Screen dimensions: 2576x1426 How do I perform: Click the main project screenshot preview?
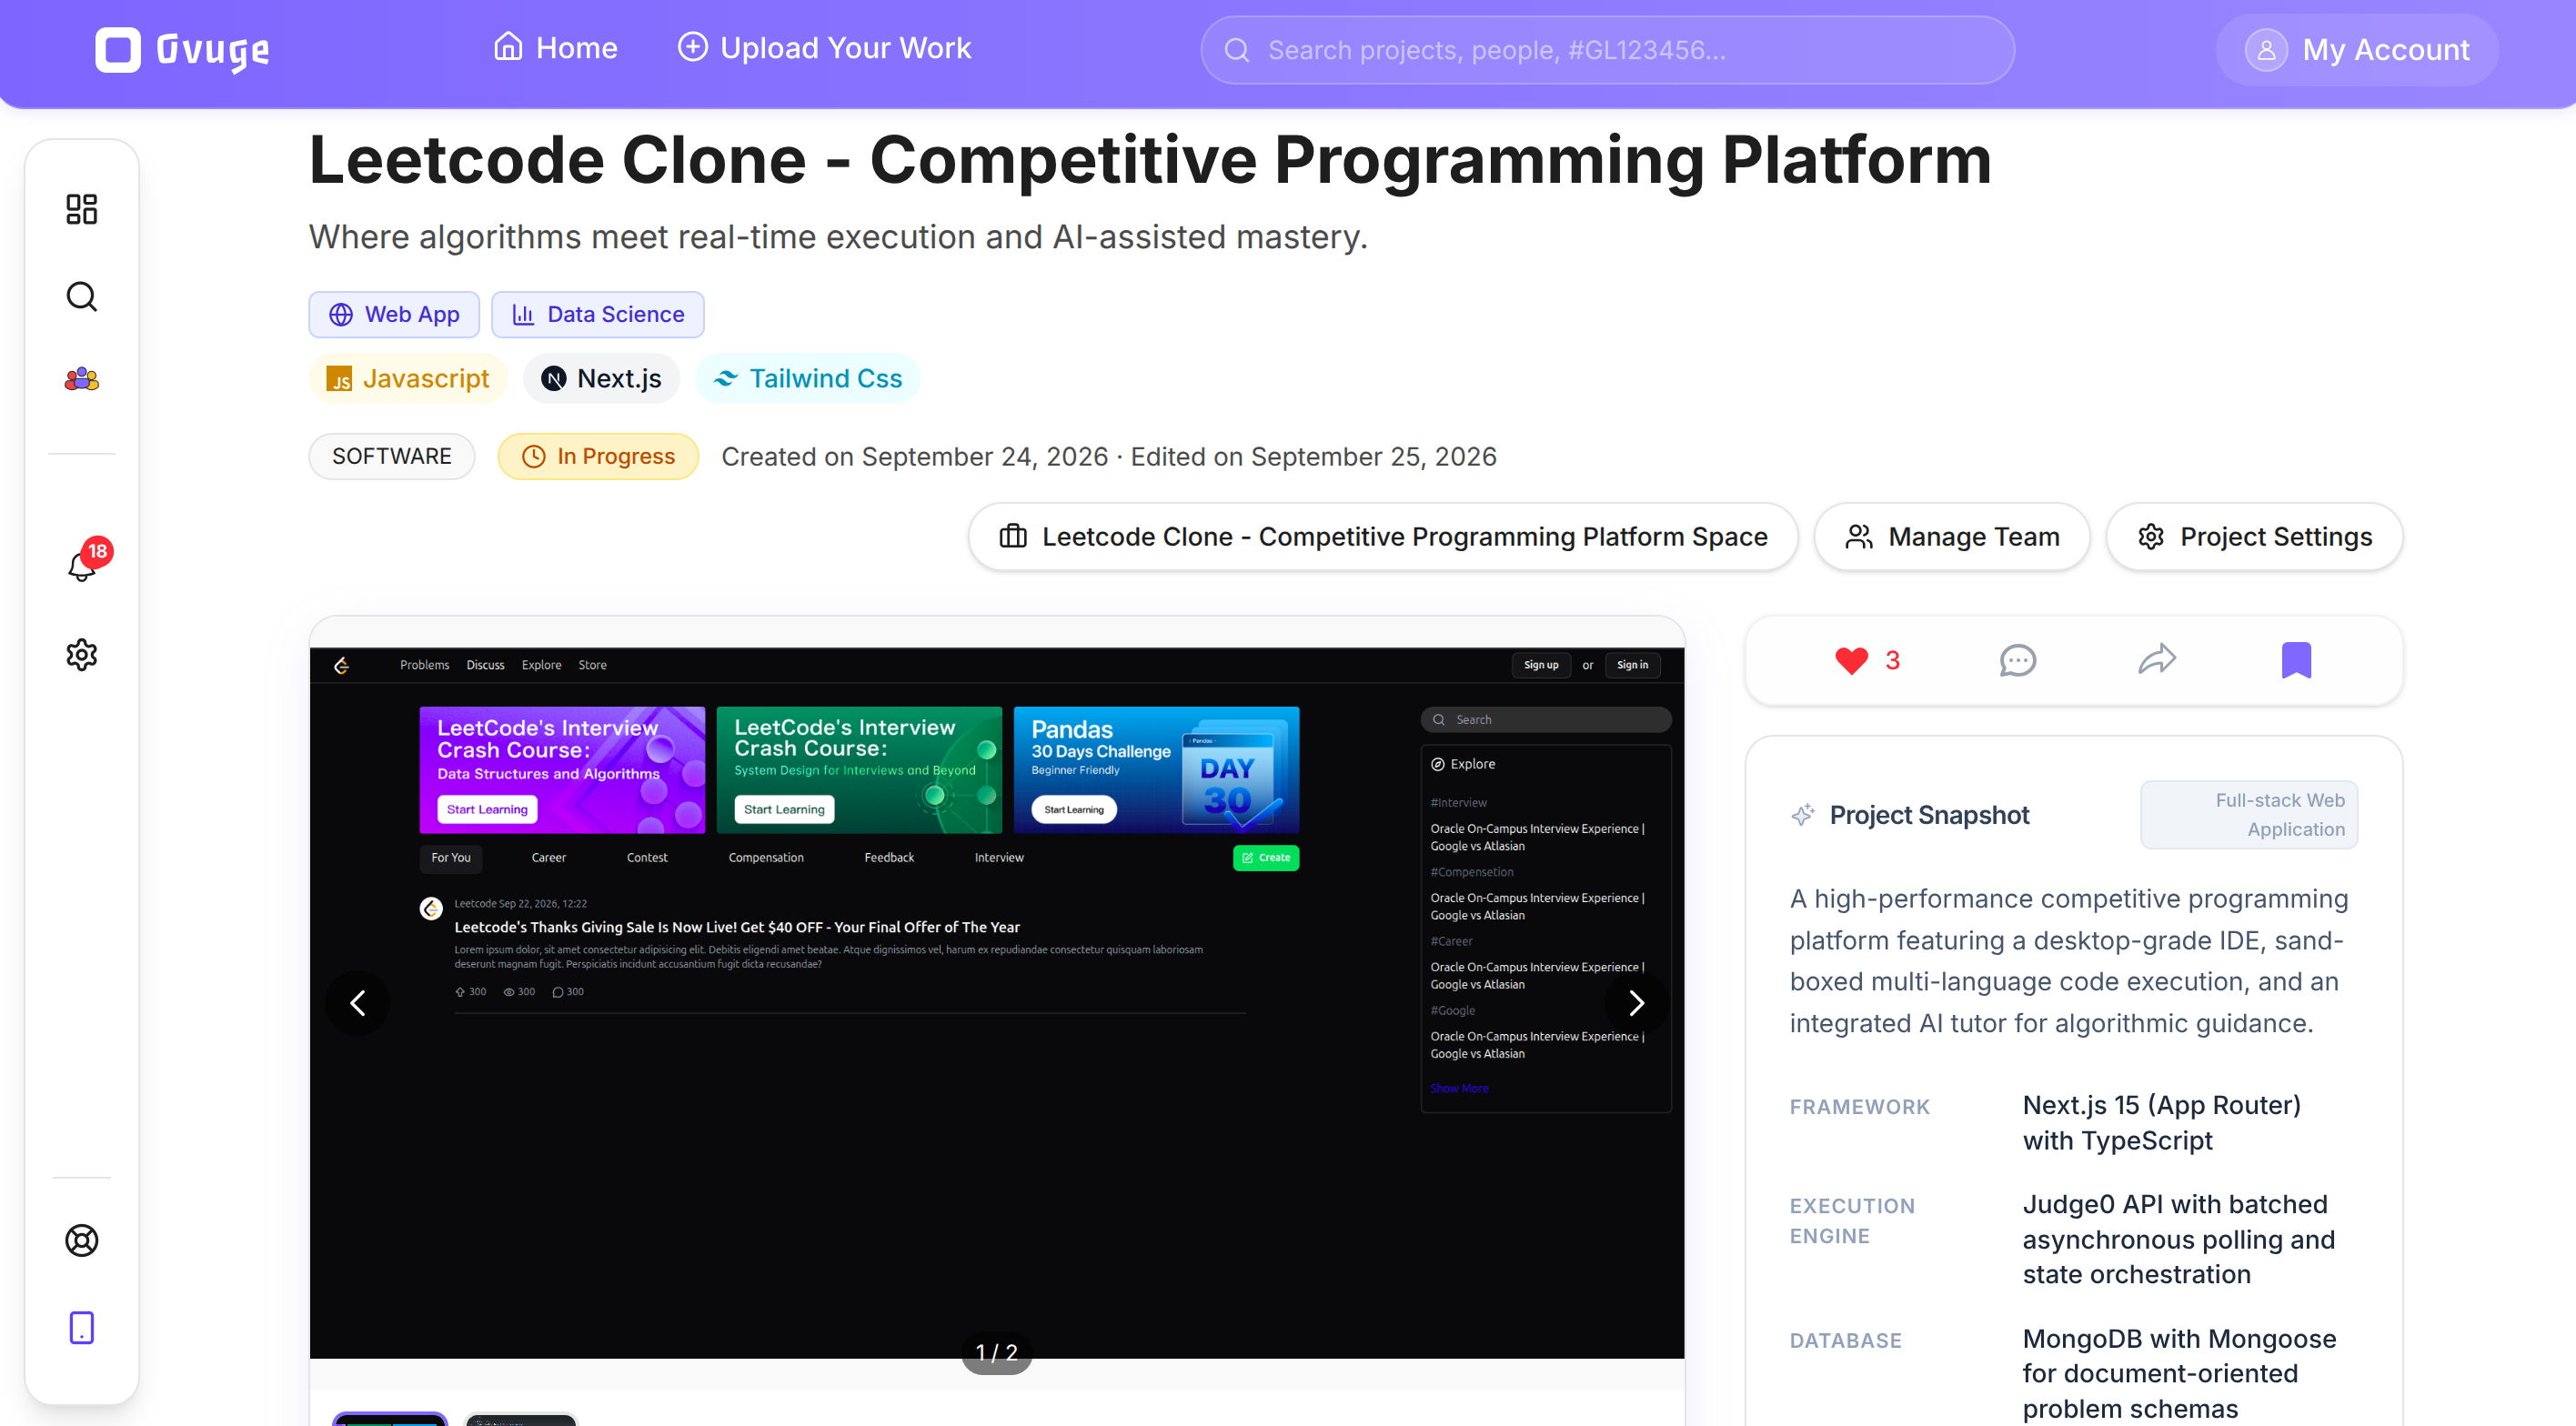(997, 1003)
